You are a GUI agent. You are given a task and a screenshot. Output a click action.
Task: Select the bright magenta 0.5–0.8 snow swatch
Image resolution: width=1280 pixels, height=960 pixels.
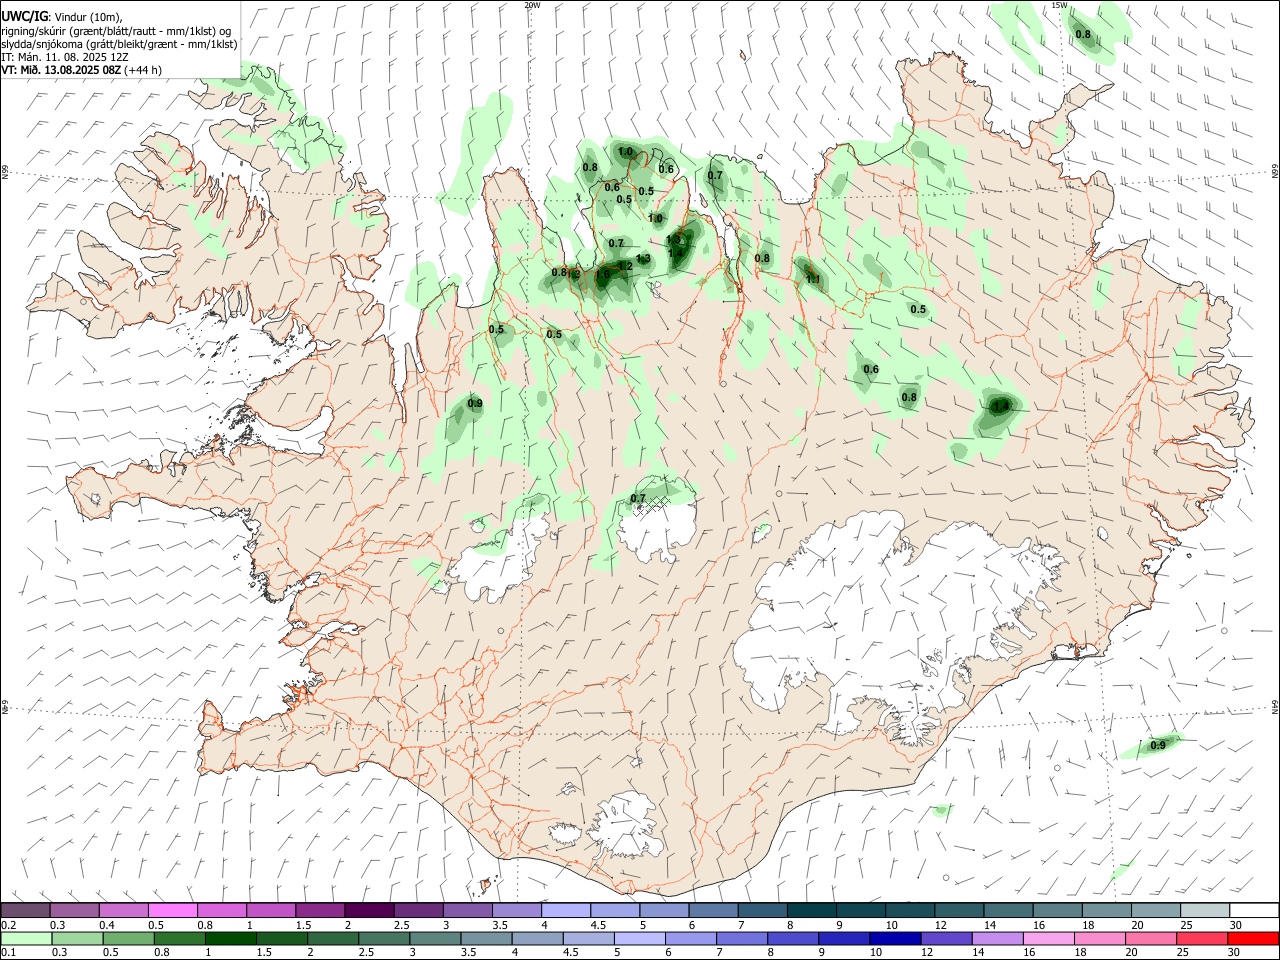[172, 910]
